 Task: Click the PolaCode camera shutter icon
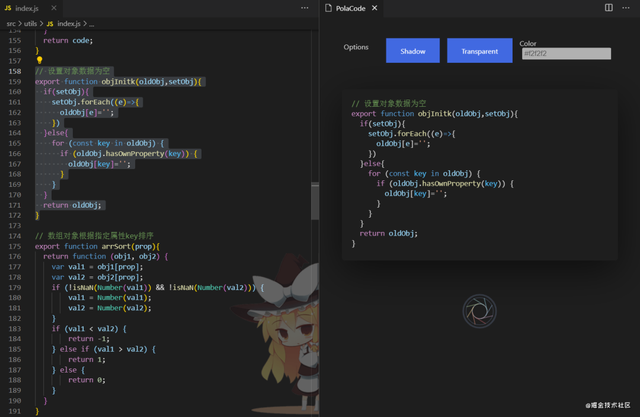tap(479, 311)
